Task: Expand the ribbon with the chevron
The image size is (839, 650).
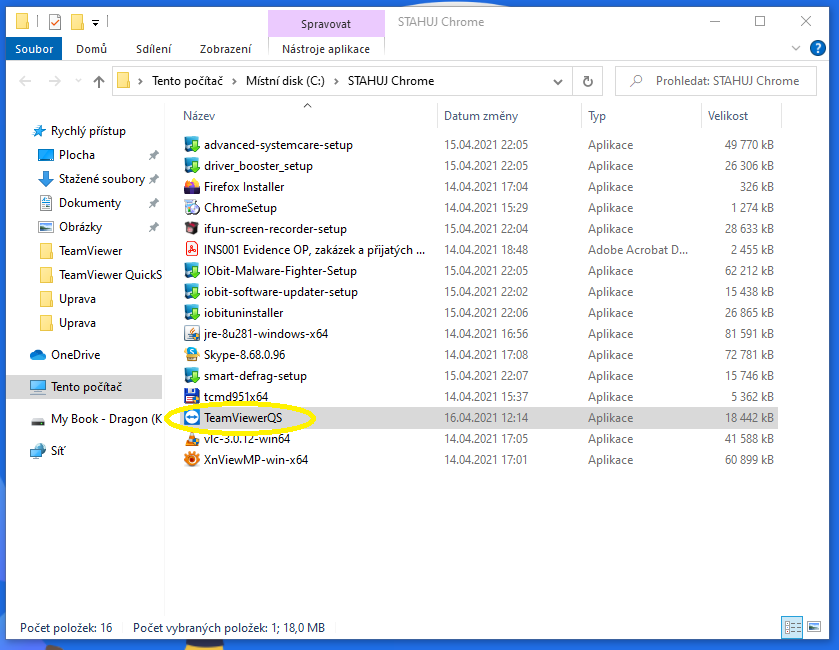Action: click(796, 48)
